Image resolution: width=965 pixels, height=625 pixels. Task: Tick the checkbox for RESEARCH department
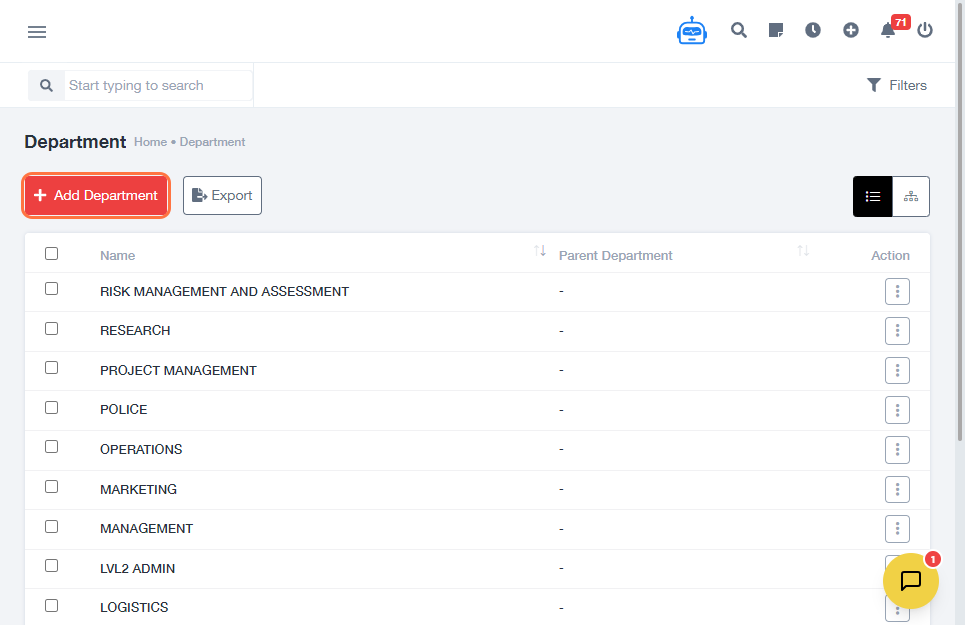tap(52, 329)
